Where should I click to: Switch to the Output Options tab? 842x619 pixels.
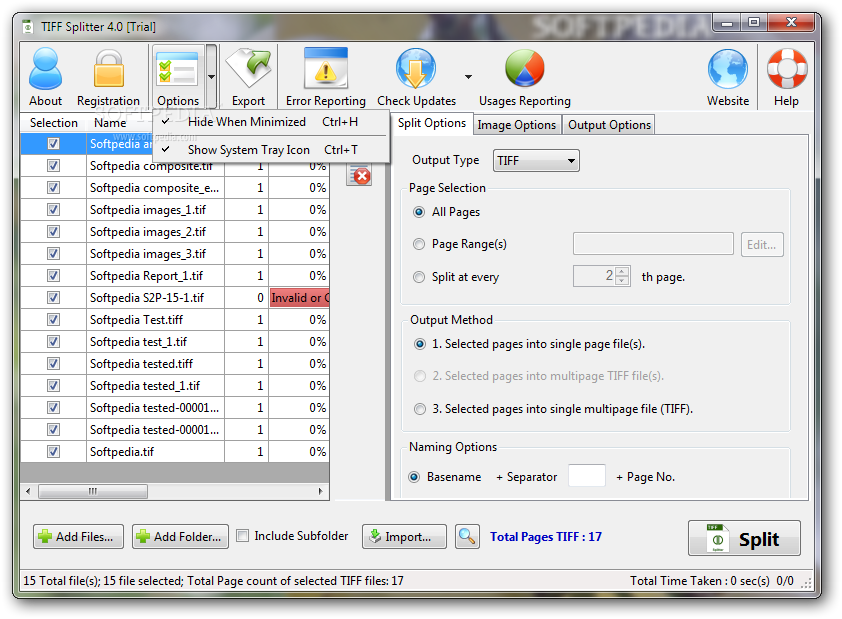(609, 125)
